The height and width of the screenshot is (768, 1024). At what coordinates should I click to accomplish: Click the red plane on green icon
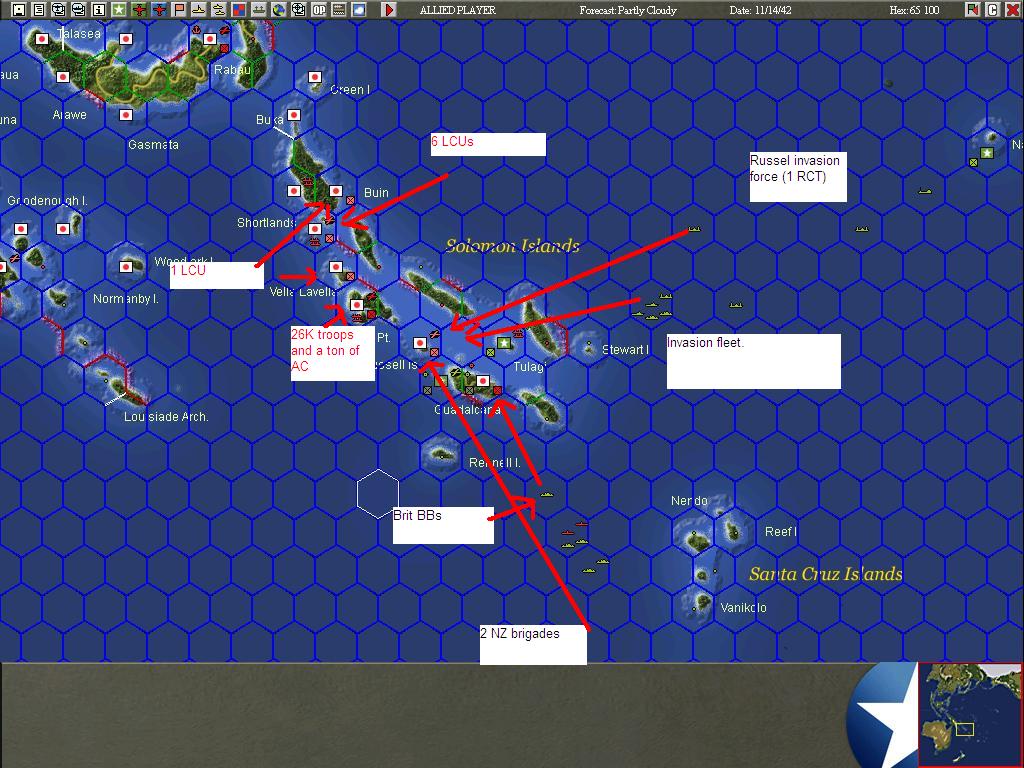tap(138, 10)
